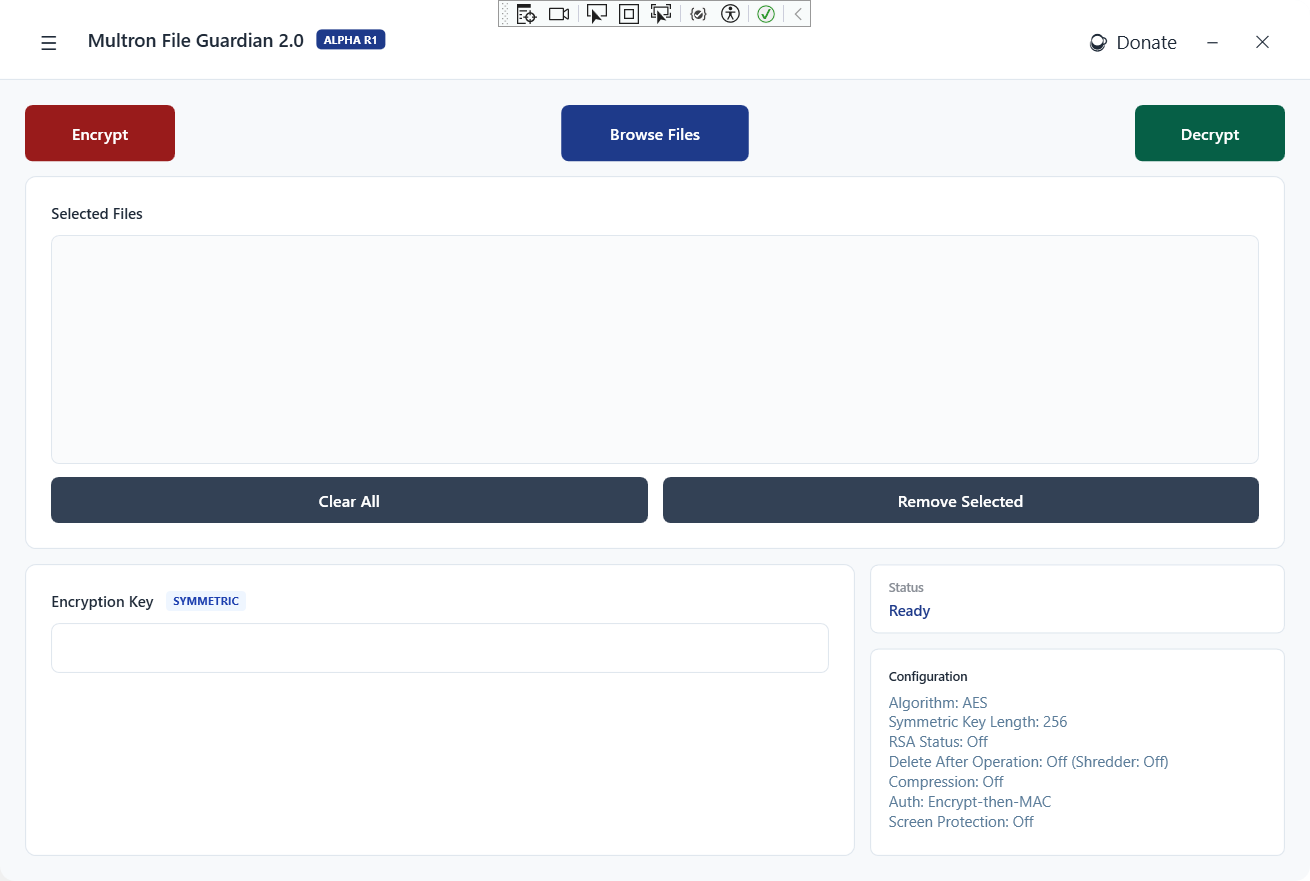Click the 'Configuration' heading
The width and height of the screenshot is (1310, 881).
click(x=928, y=677)
